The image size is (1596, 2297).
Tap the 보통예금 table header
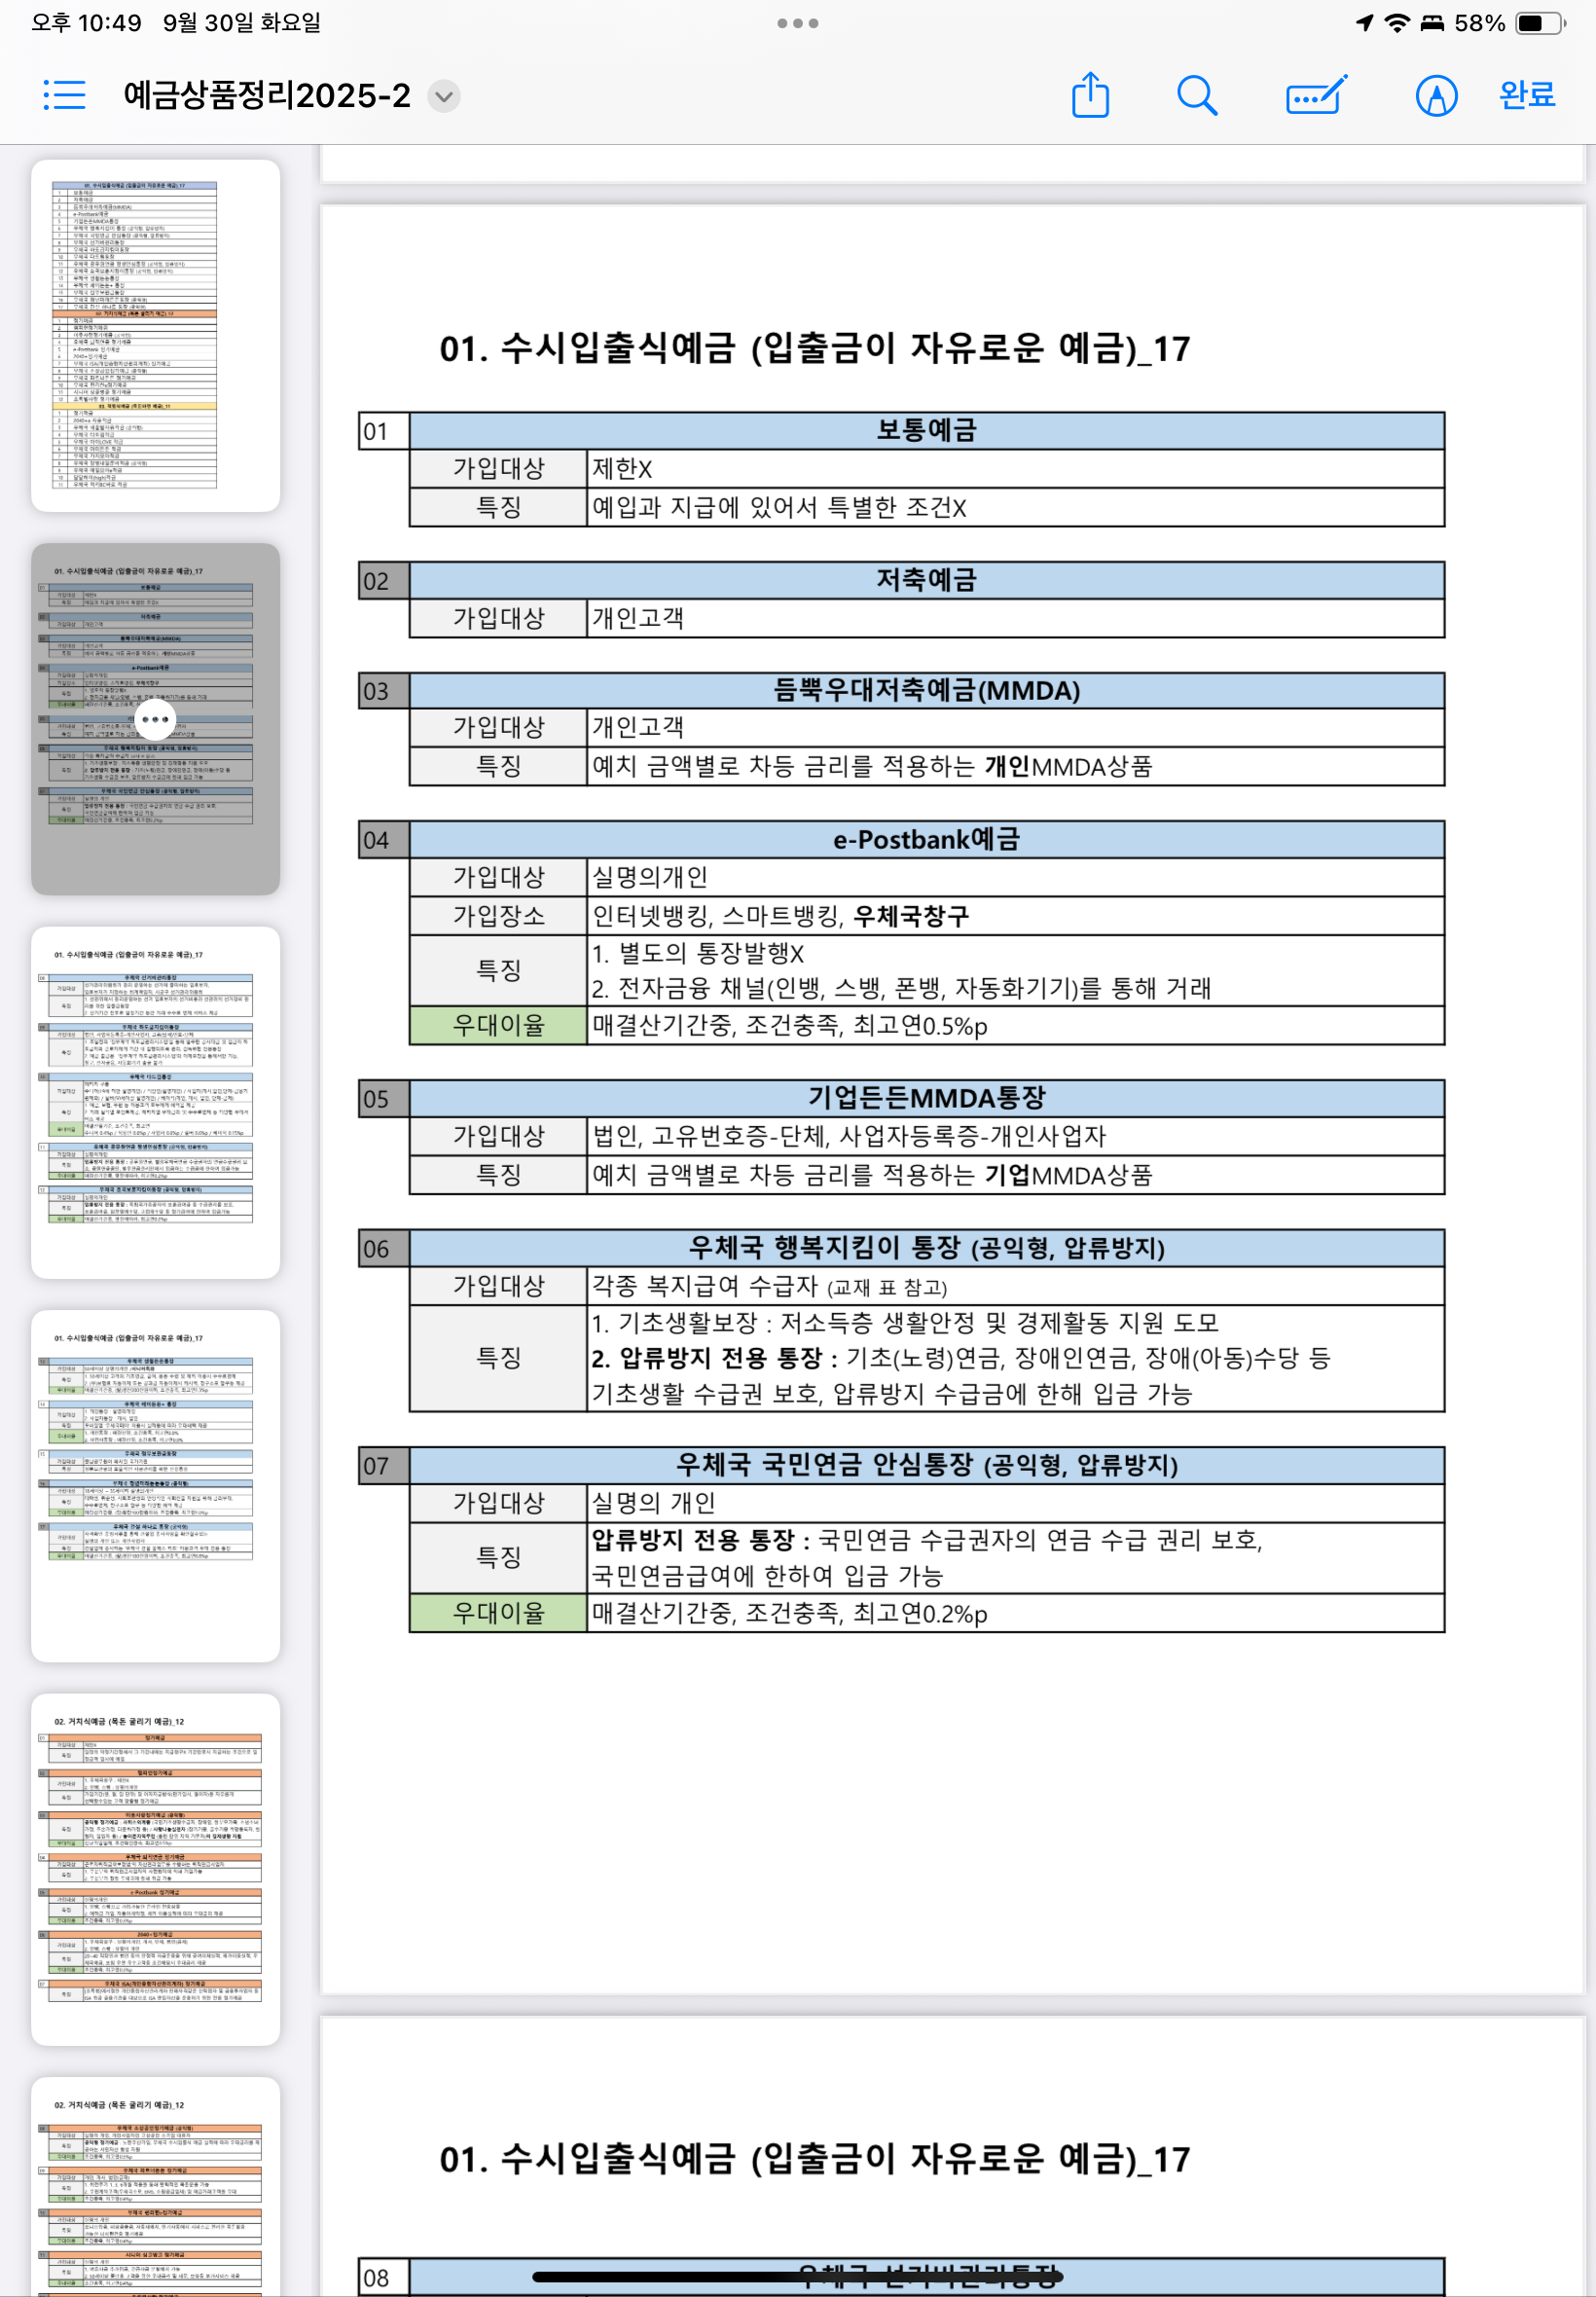click(x=926, y=430)
